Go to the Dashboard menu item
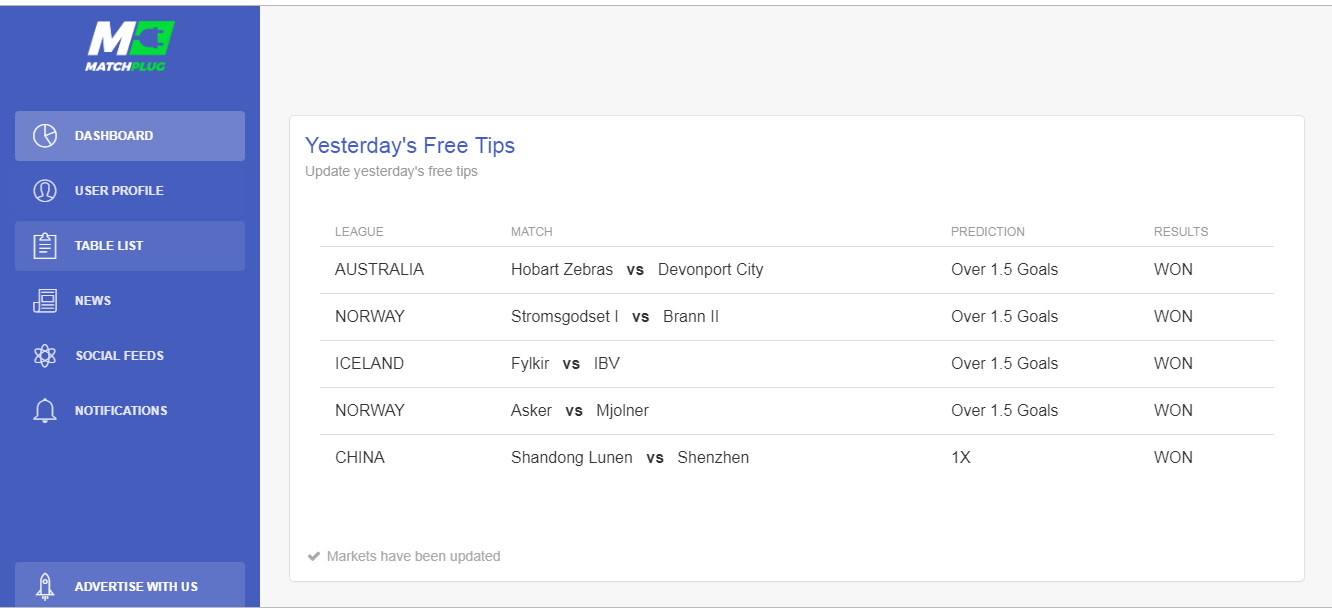 coord(130,136)
